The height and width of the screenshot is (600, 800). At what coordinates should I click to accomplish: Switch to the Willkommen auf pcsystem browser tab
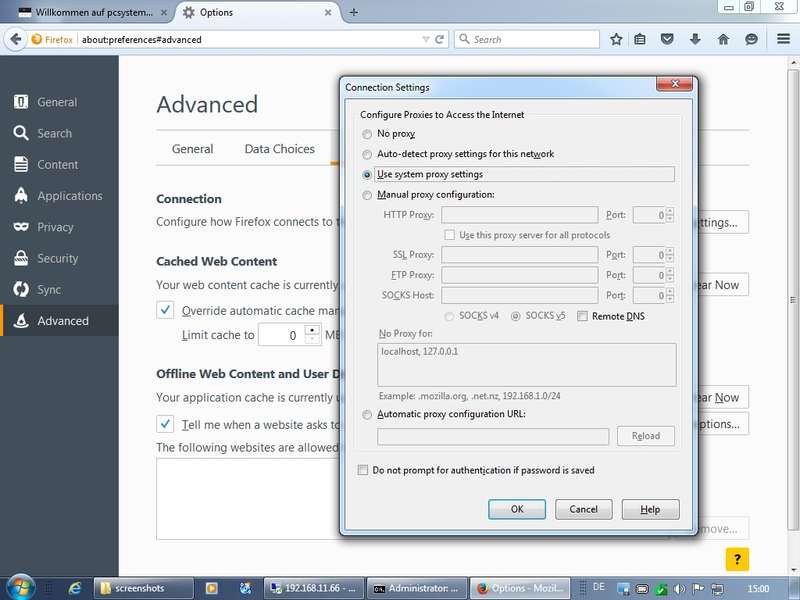point(92,12)
